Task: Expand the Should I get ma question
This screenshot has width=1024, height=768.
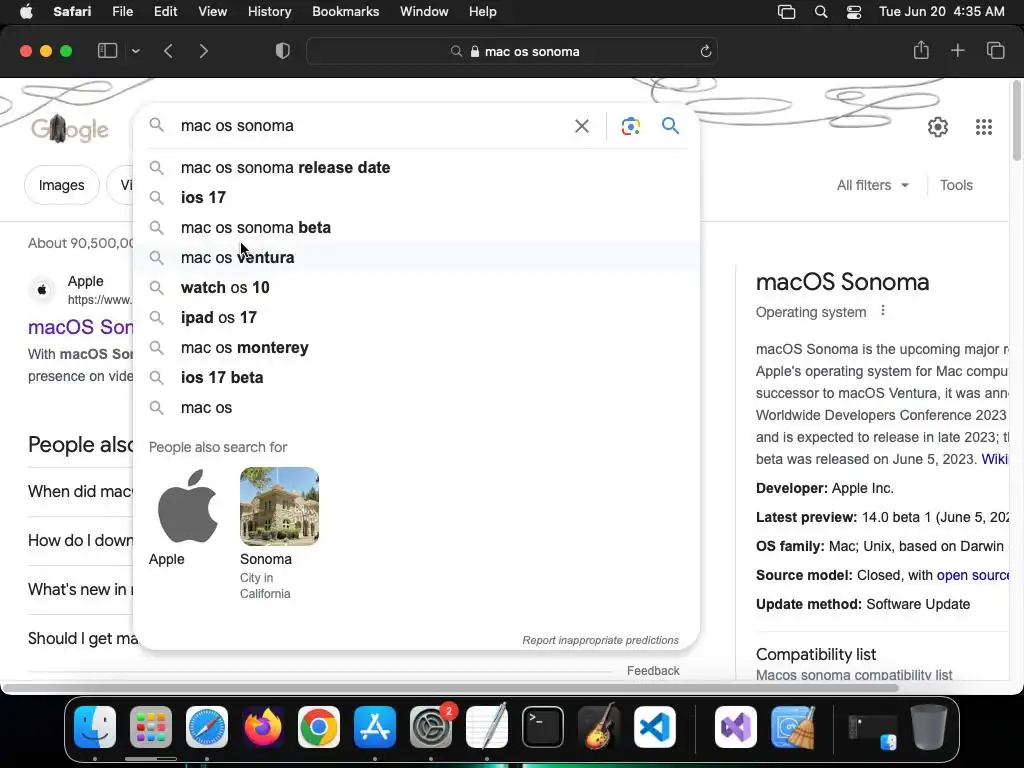Action: pyautogui.click(x=82, y=639)
